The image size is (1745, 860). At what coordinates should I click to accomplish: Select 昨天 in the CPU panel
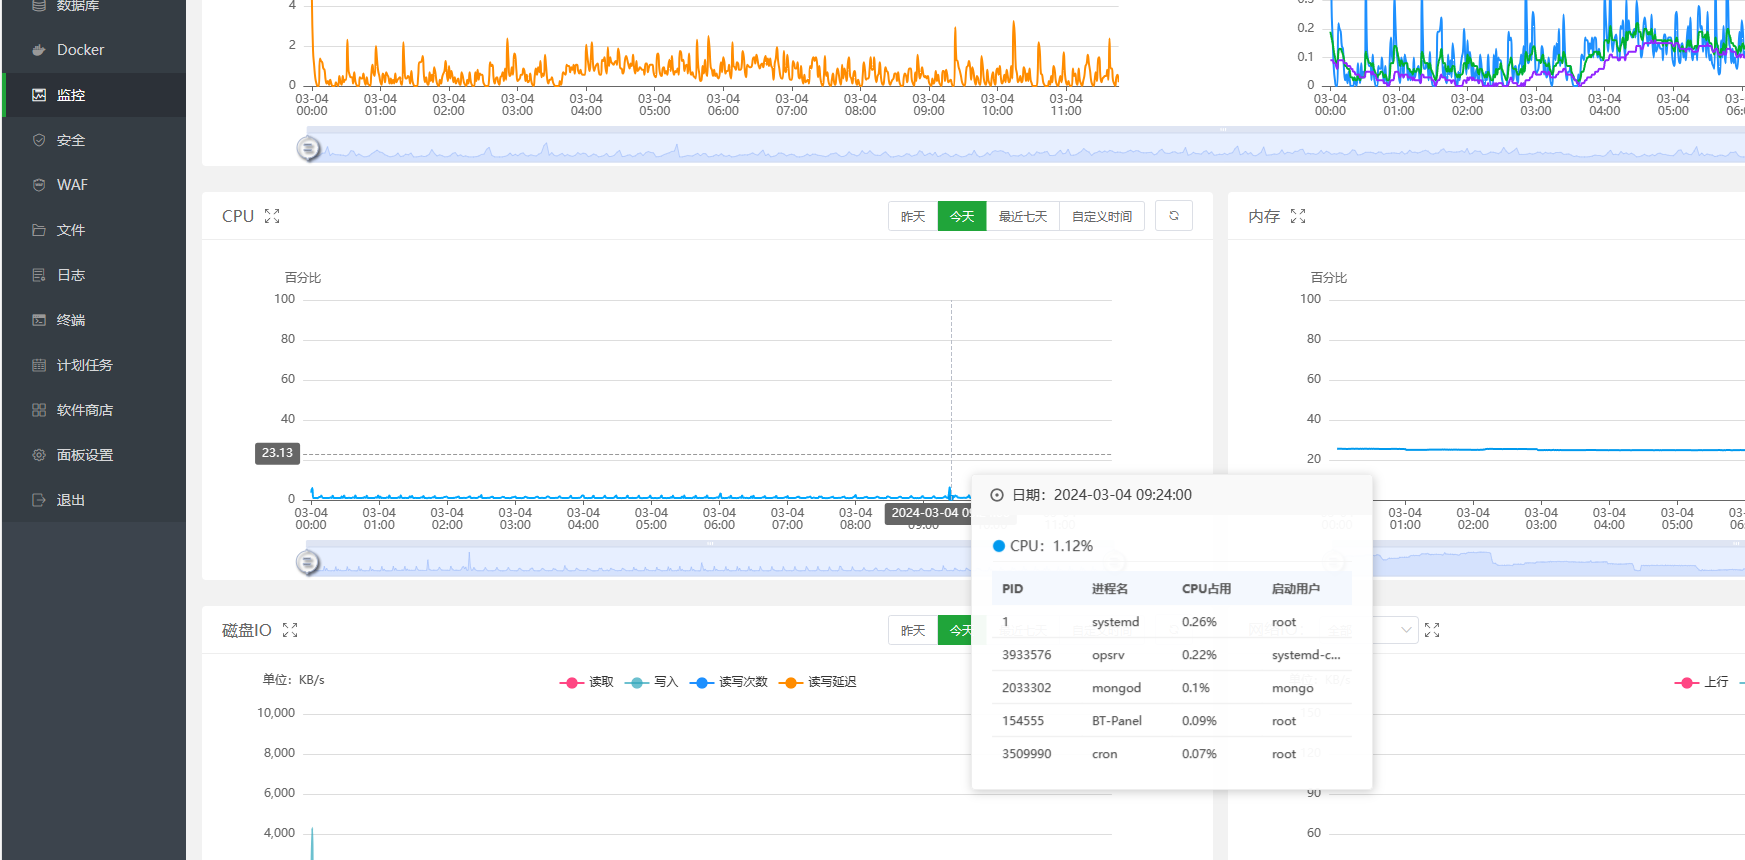tap(913, 216)
